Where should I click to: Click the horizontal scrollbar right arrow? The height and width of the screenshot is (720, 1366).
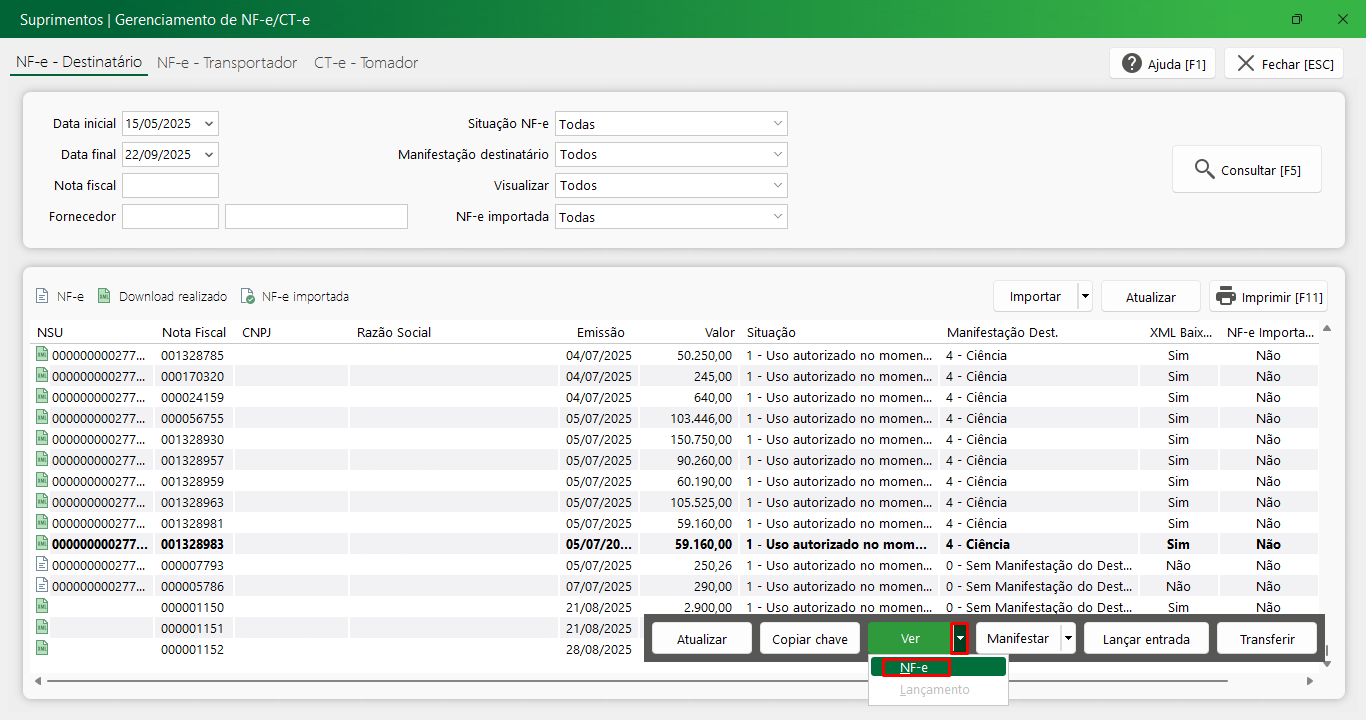click(x=1310, y=681)
